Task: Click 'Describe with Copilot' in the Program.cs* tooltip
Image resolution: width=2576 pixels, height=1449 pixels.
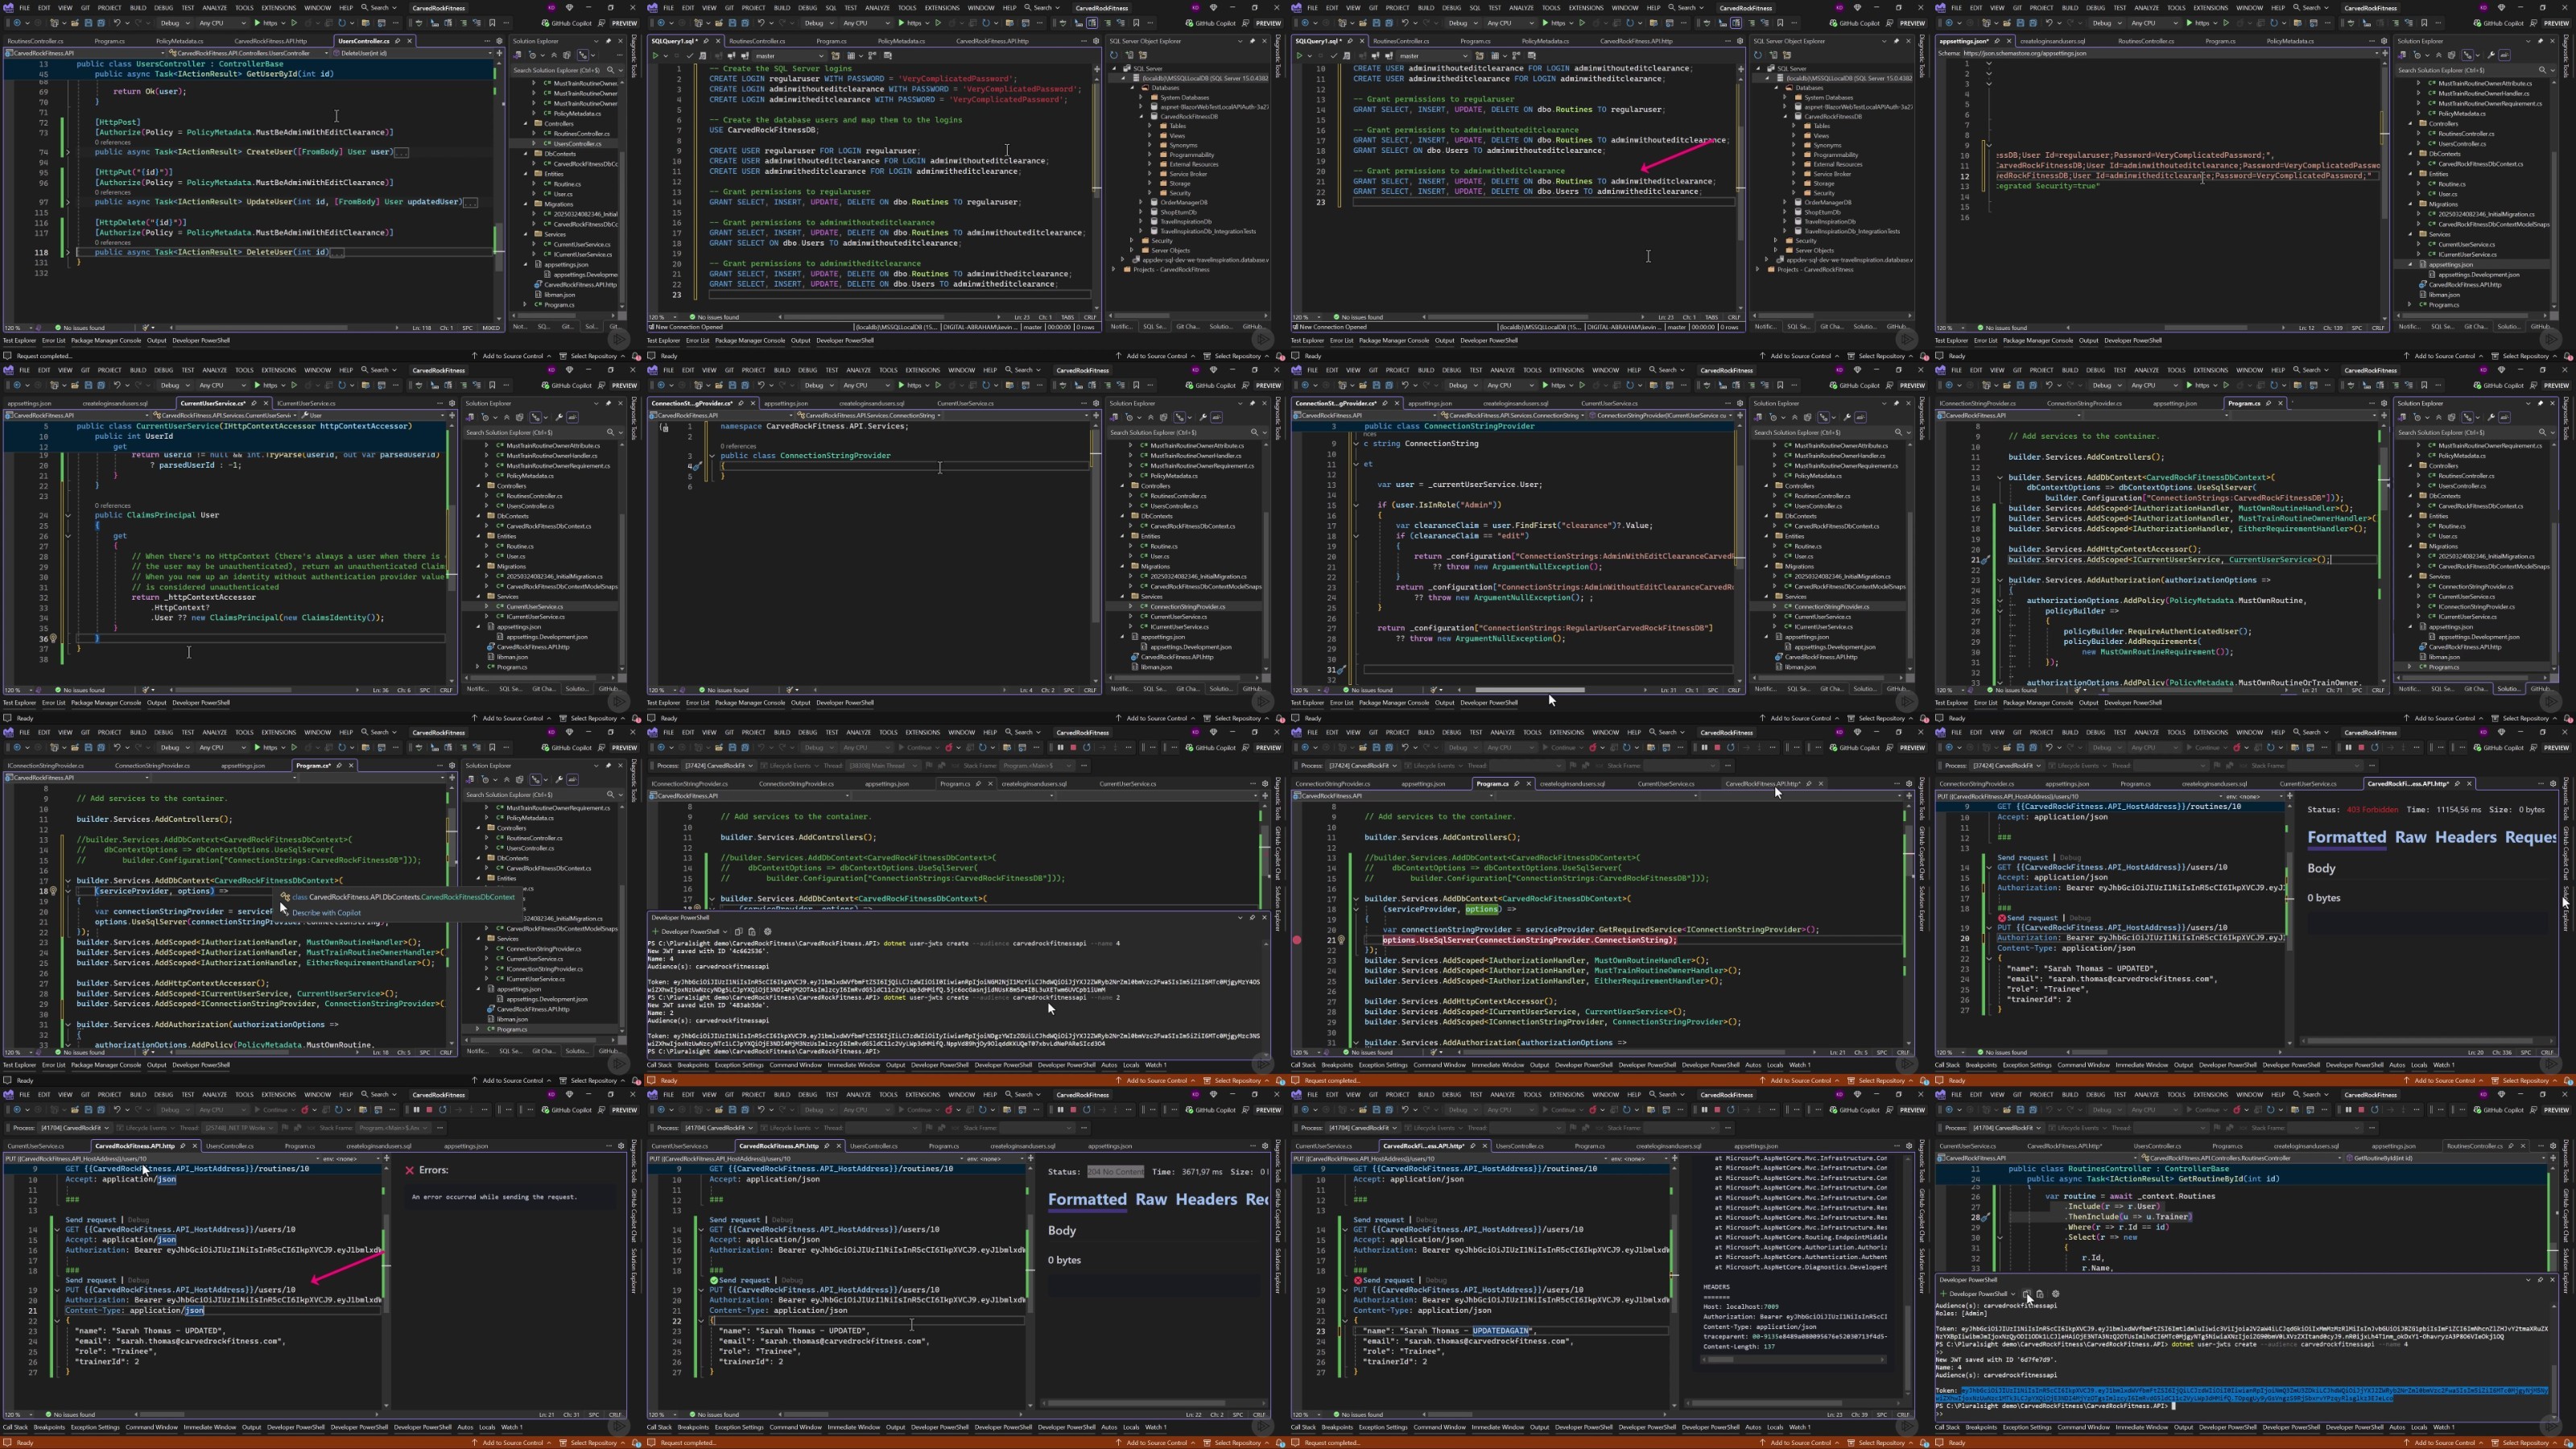Action: (326, 912)
